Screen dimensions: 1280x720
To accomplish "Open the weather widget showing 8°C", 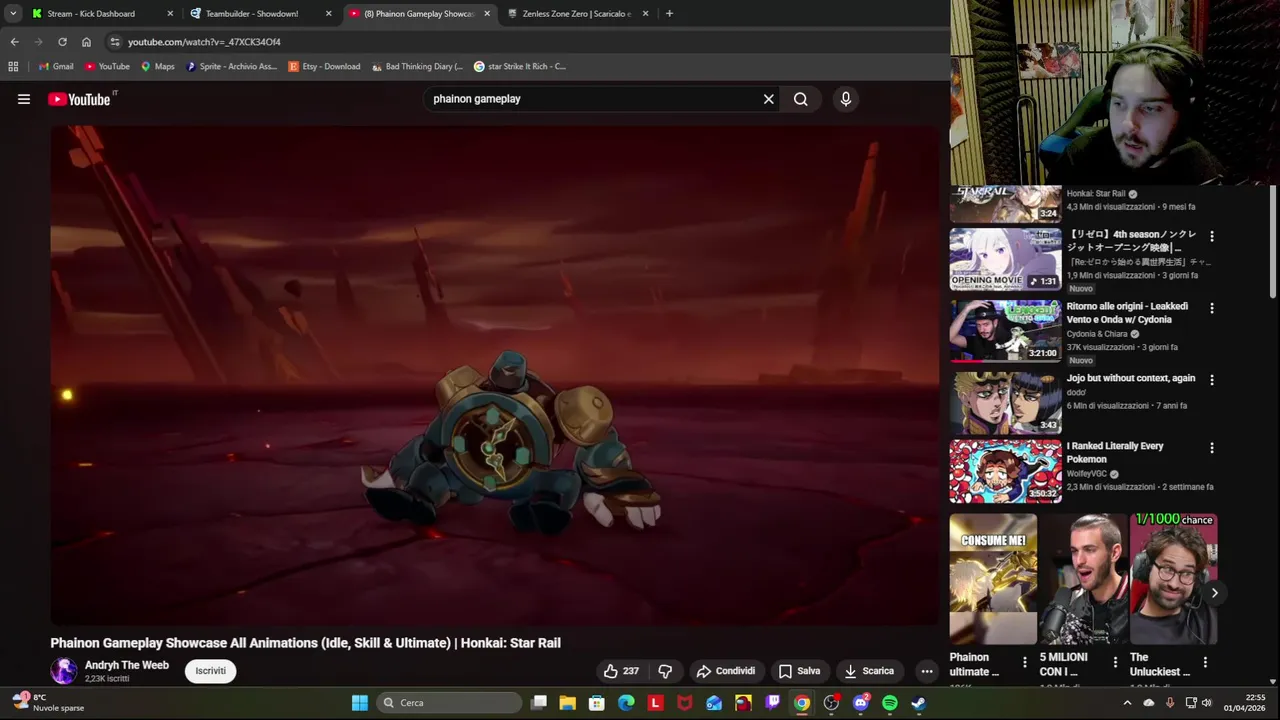I will (48, 702).
